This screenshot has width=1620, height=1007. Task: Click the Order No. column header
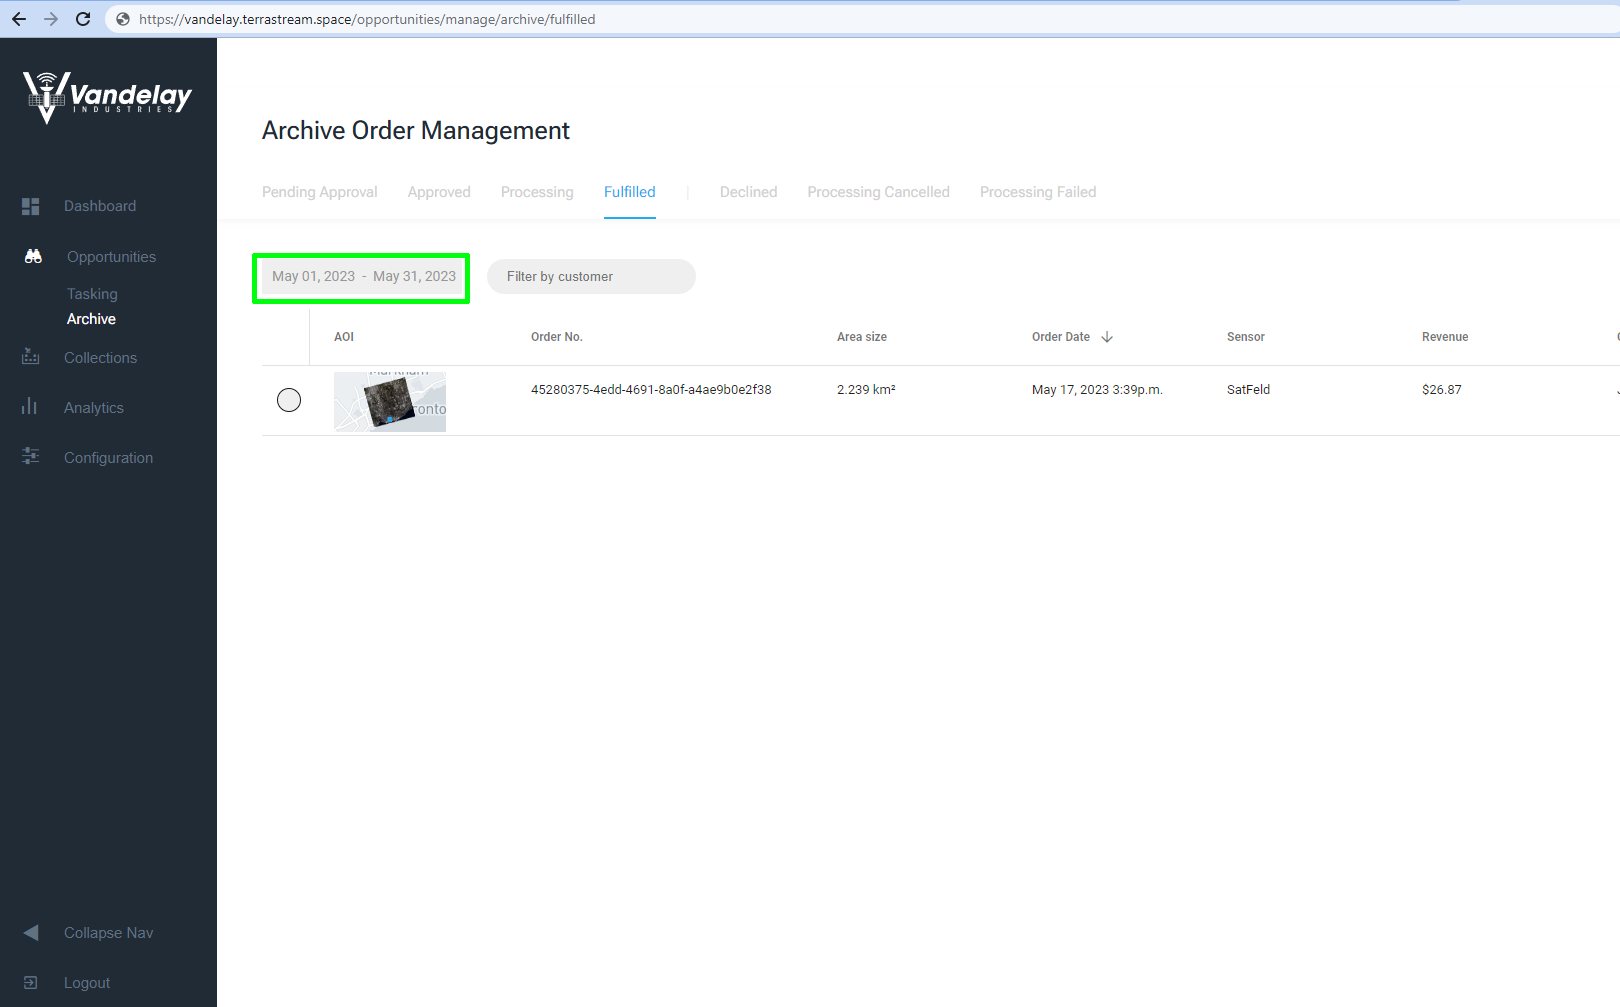(x=557, y=337)
